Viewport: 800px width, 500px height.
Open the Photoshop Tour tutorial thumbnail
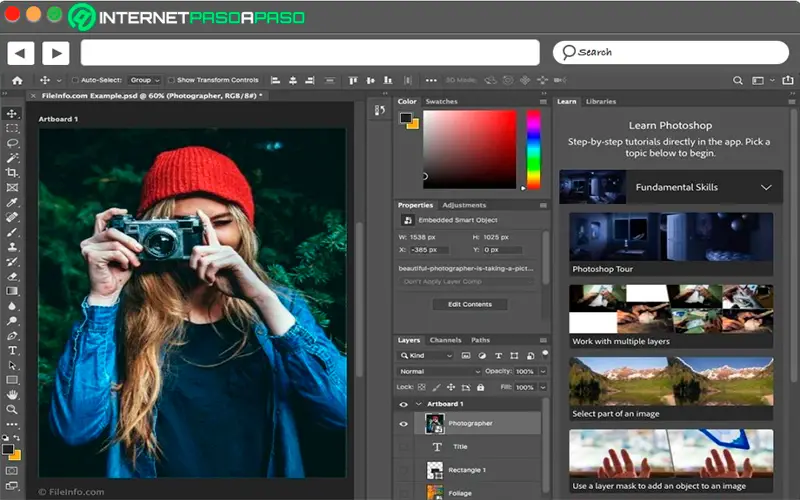(671, 238)
